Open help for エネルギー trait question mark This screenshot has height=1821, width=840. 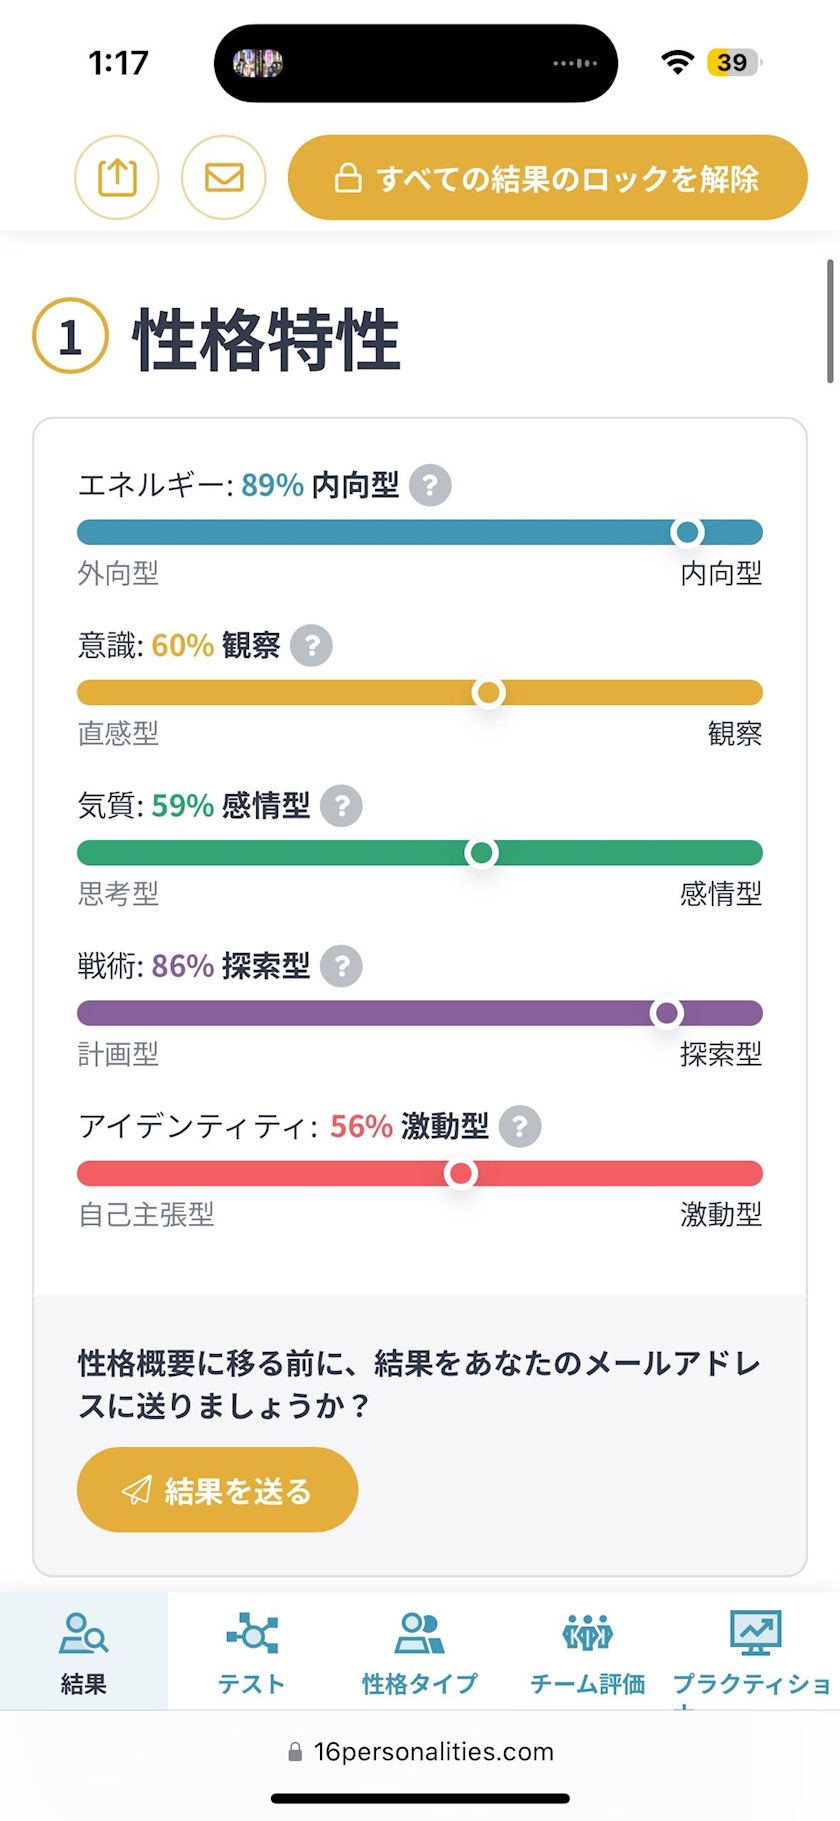point(430,486)
